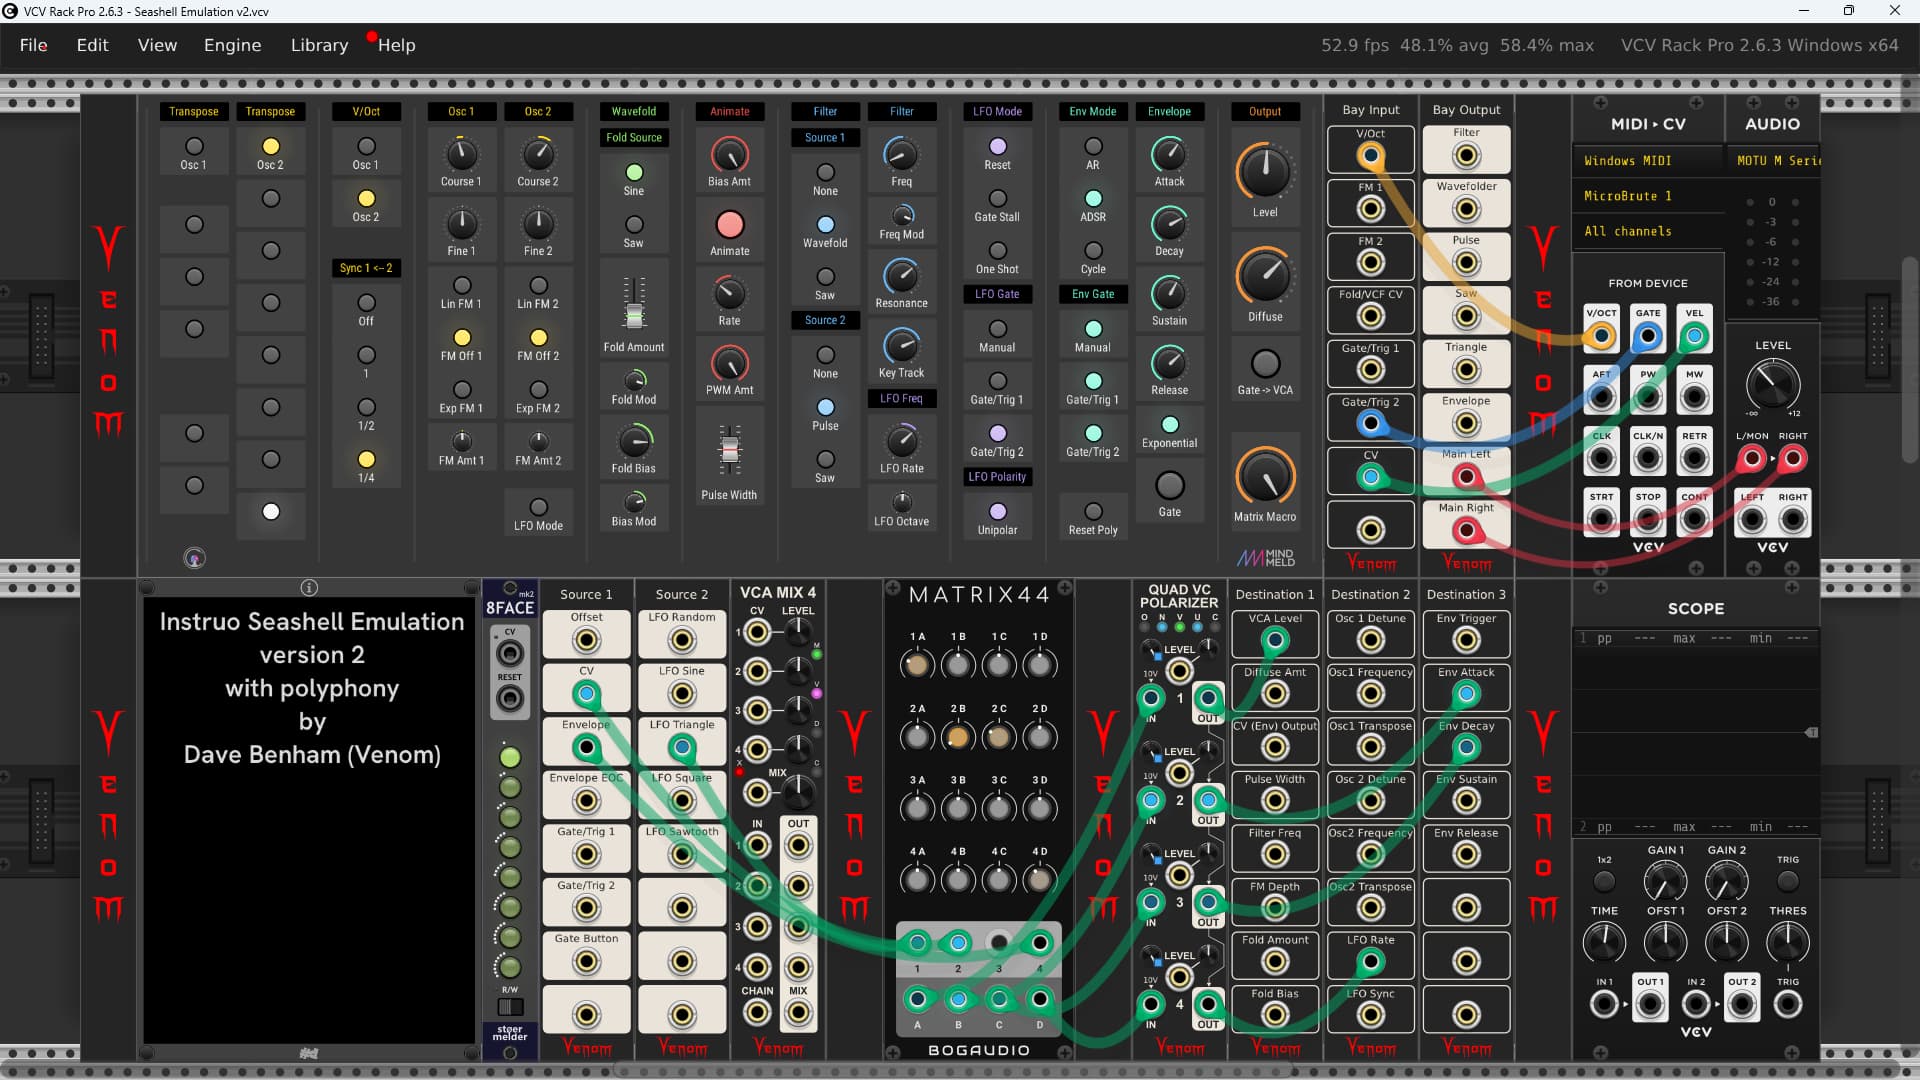The width and height of the screenshot is (1920, 1080).
Task: Click the Filter Resonance knob
Action: point(901,276)
